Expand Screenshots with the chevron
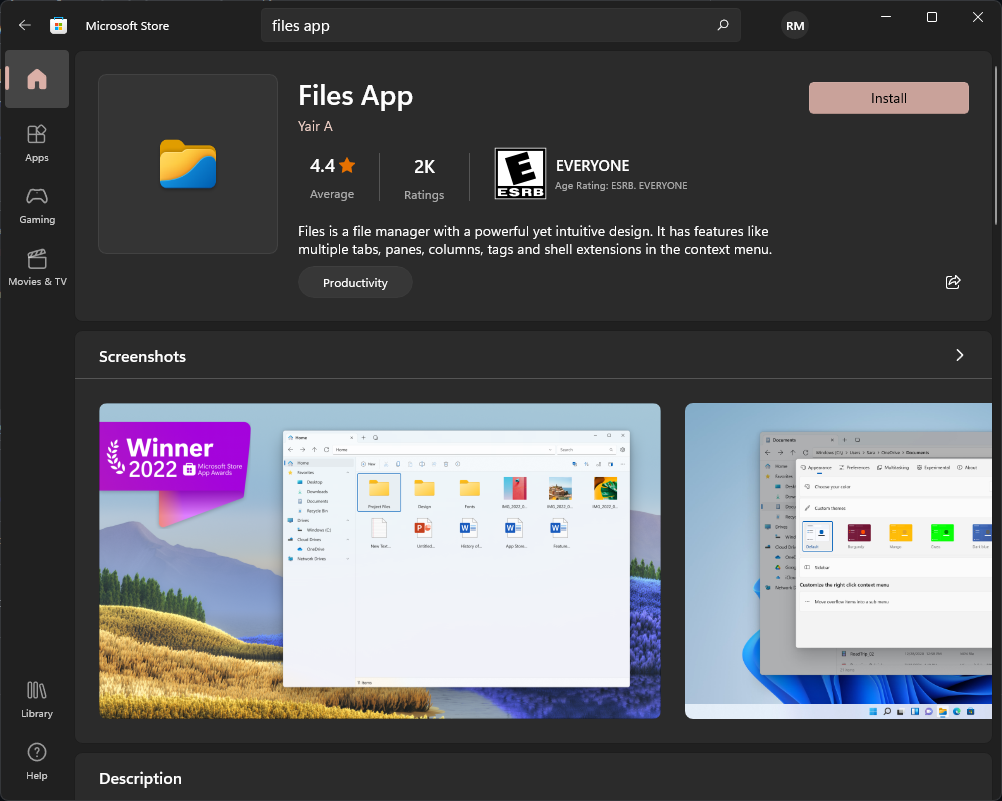 (959, 355)
